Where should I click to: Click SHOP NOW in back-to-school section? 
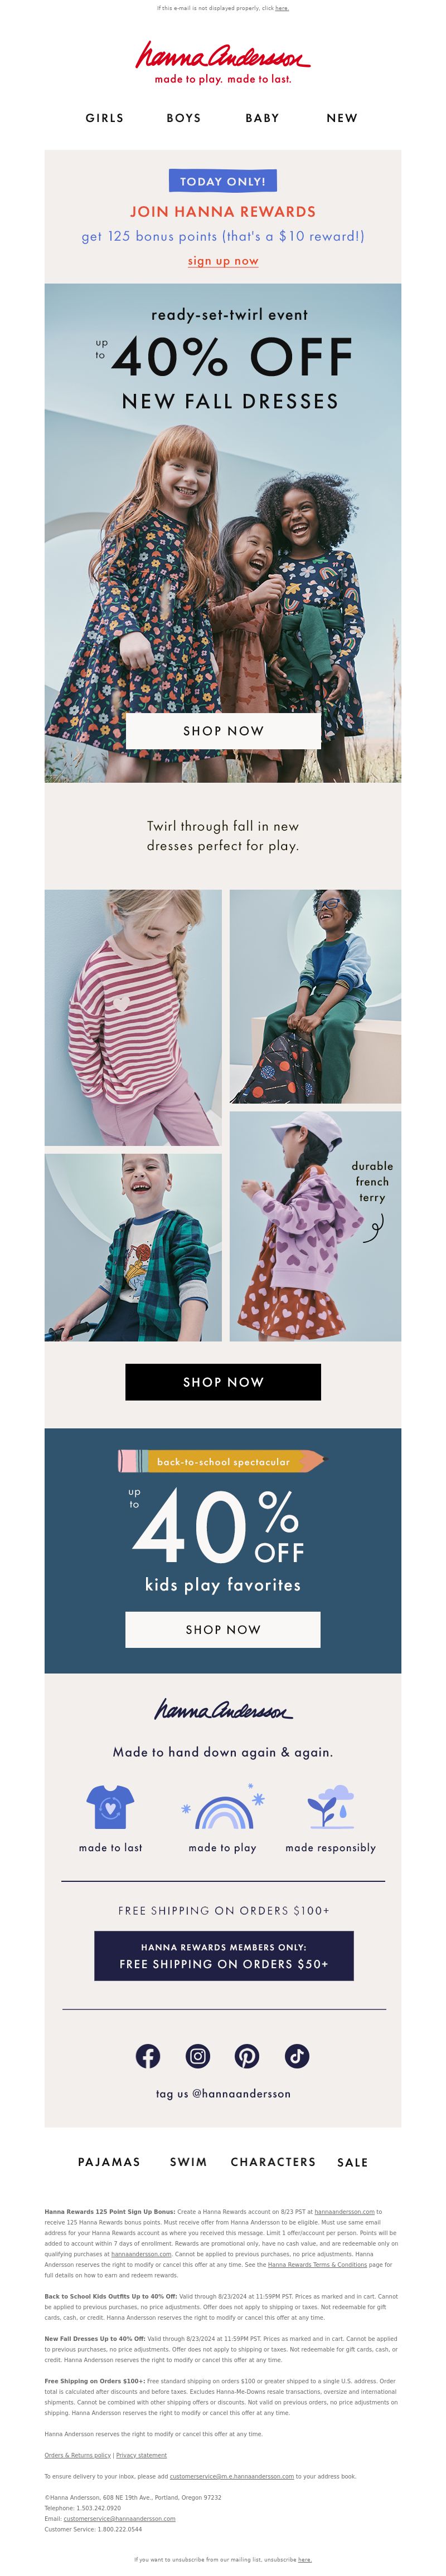223,1629
